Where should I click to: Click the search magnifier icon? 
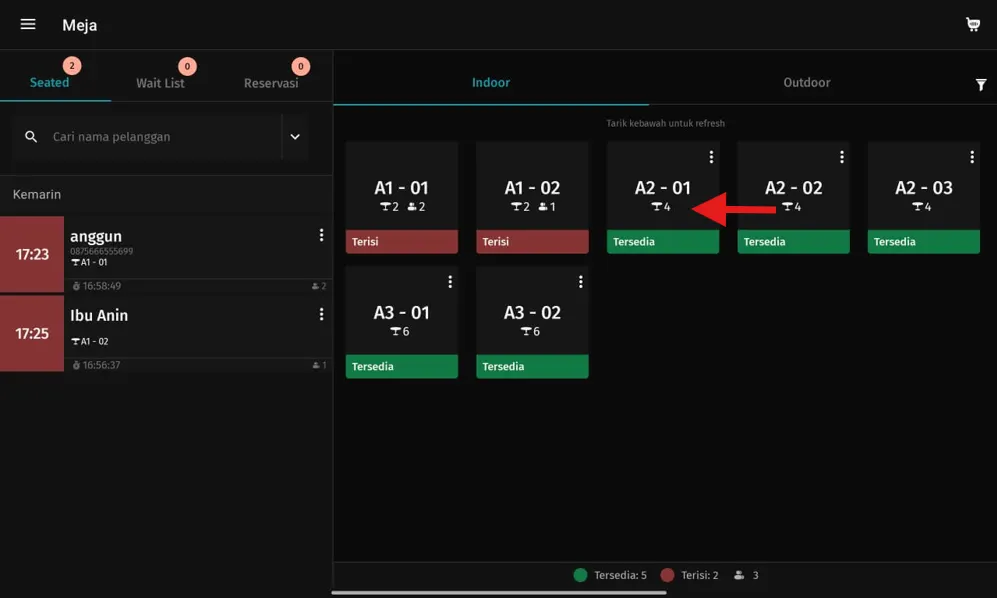32,137
